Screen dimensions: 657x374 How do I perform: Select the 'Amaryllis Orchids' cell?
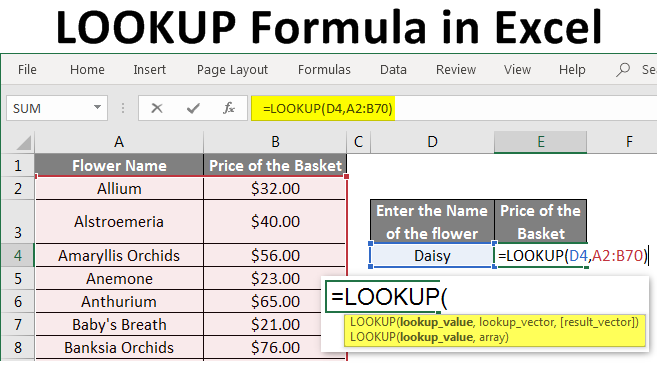[119, 255]
